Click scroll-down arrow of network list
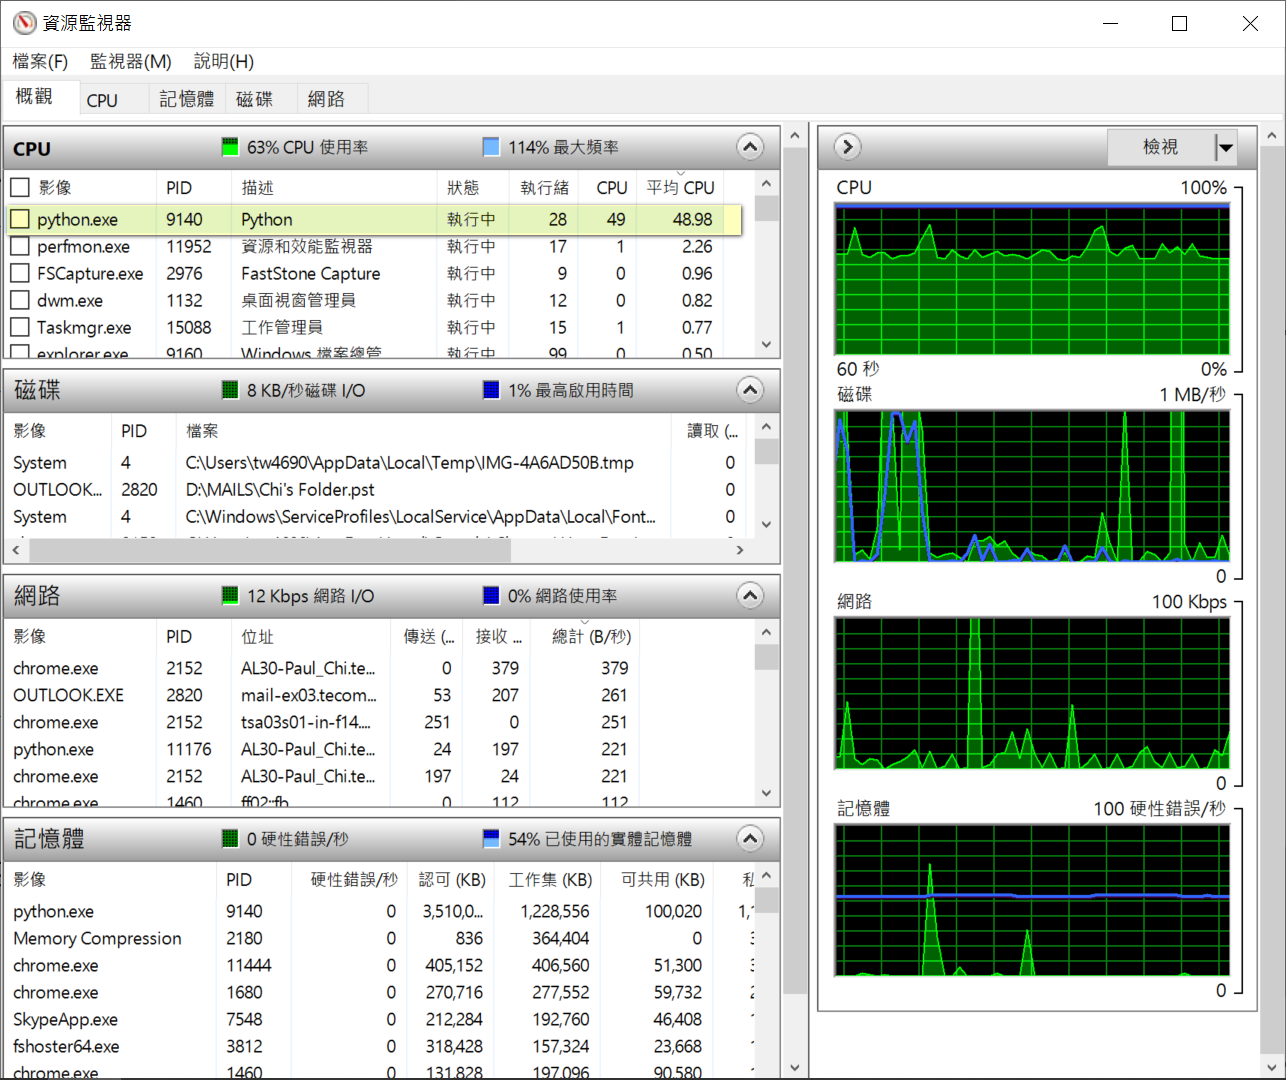This screenshot has width=1286, height=1080. pos(766,794)
